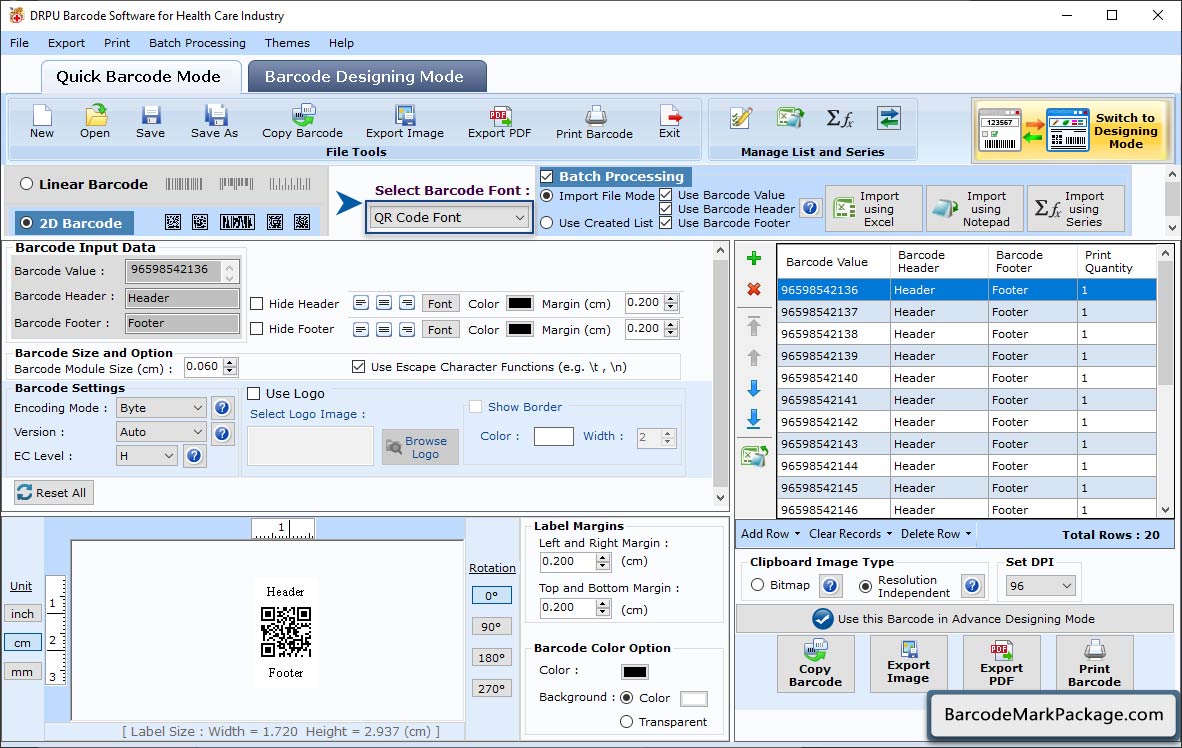1182x748 pixels.
Task: Switch to Barcode Designing Mode tab
Action: [x=366, y=76]
